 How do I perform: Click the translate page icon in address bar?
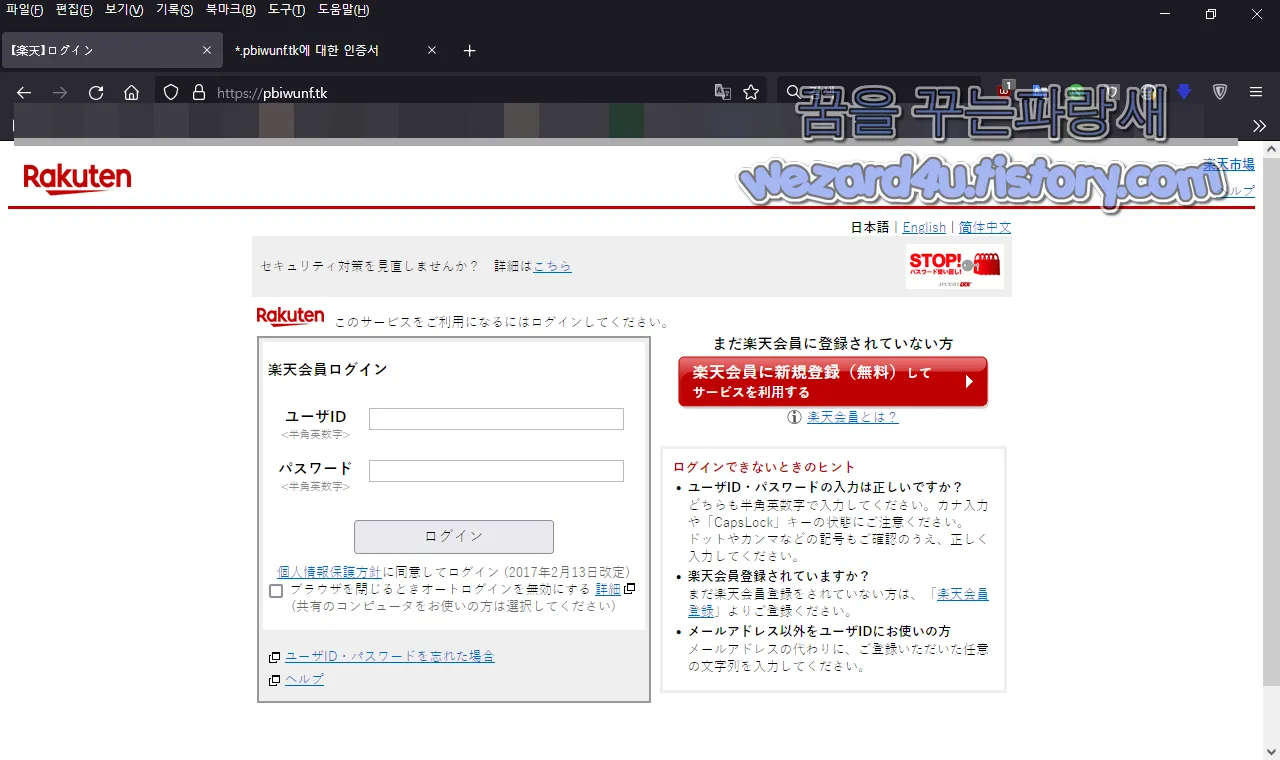pos(723,92)
